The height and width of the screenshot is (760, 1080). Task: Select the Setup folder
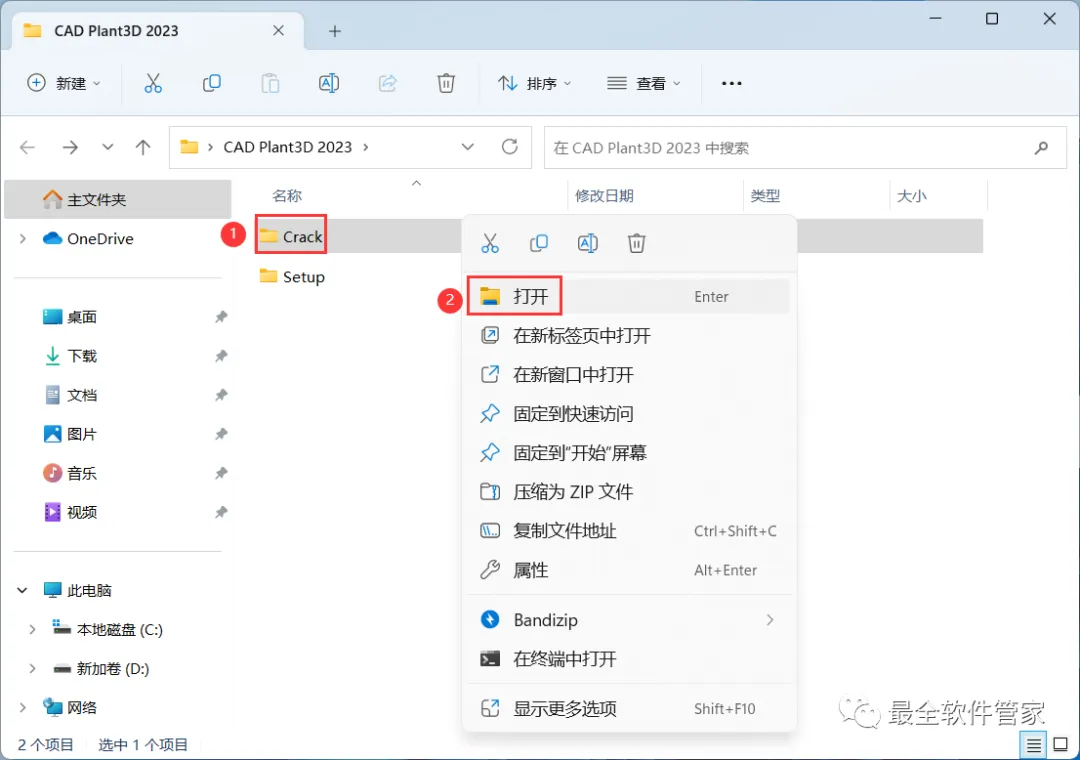click(x=292, y=277)
